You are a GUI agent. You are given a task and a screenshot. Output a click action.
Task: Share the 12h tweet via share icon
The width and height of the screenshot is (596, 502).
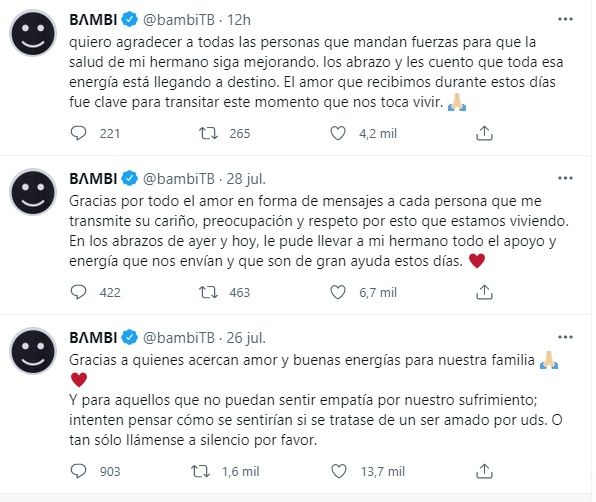(484, 133)
